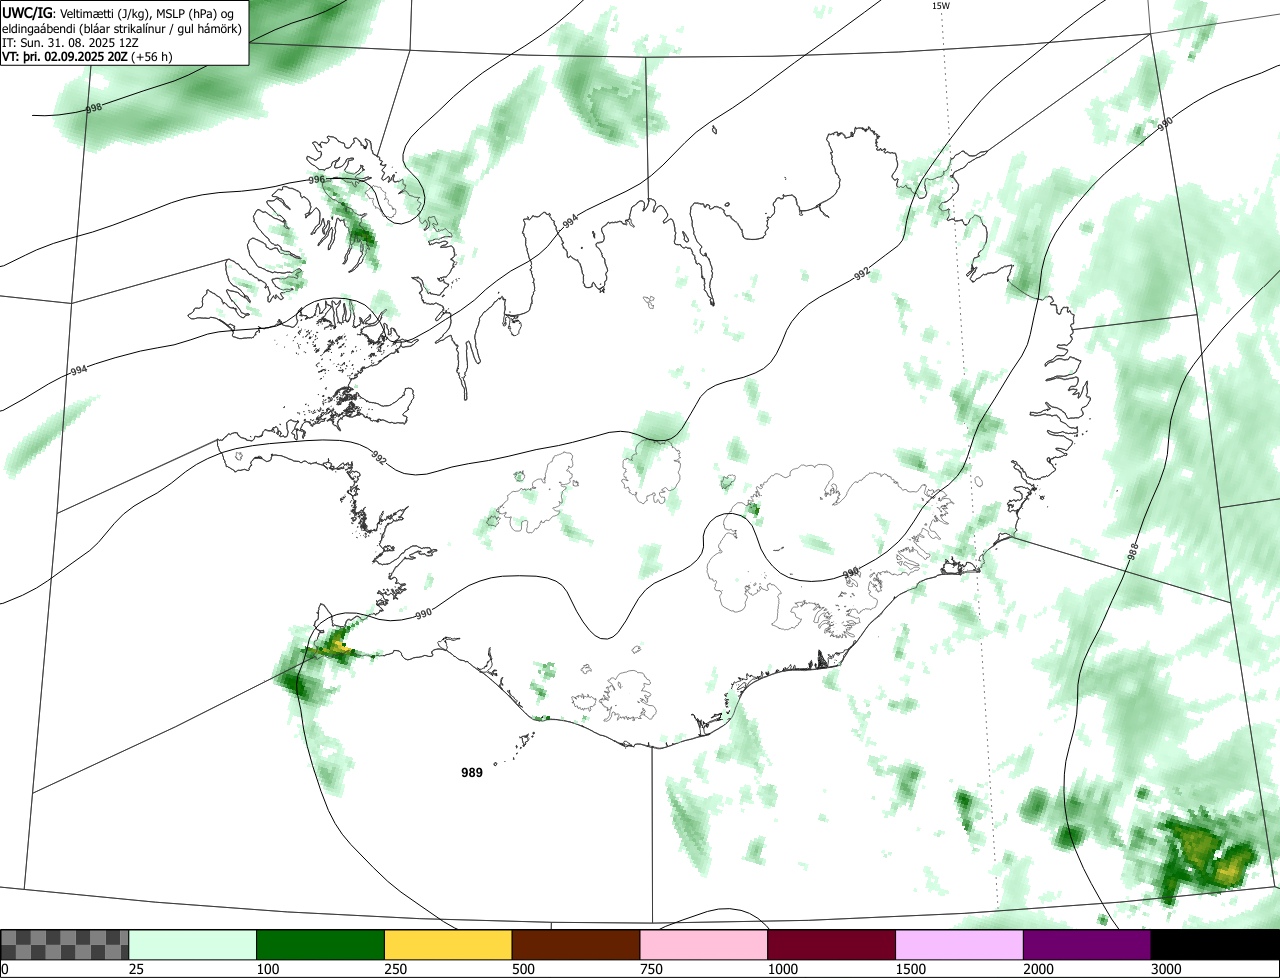Click the '998' isobar label
Screen dimensions: 1280x978
tap(94, 106)
